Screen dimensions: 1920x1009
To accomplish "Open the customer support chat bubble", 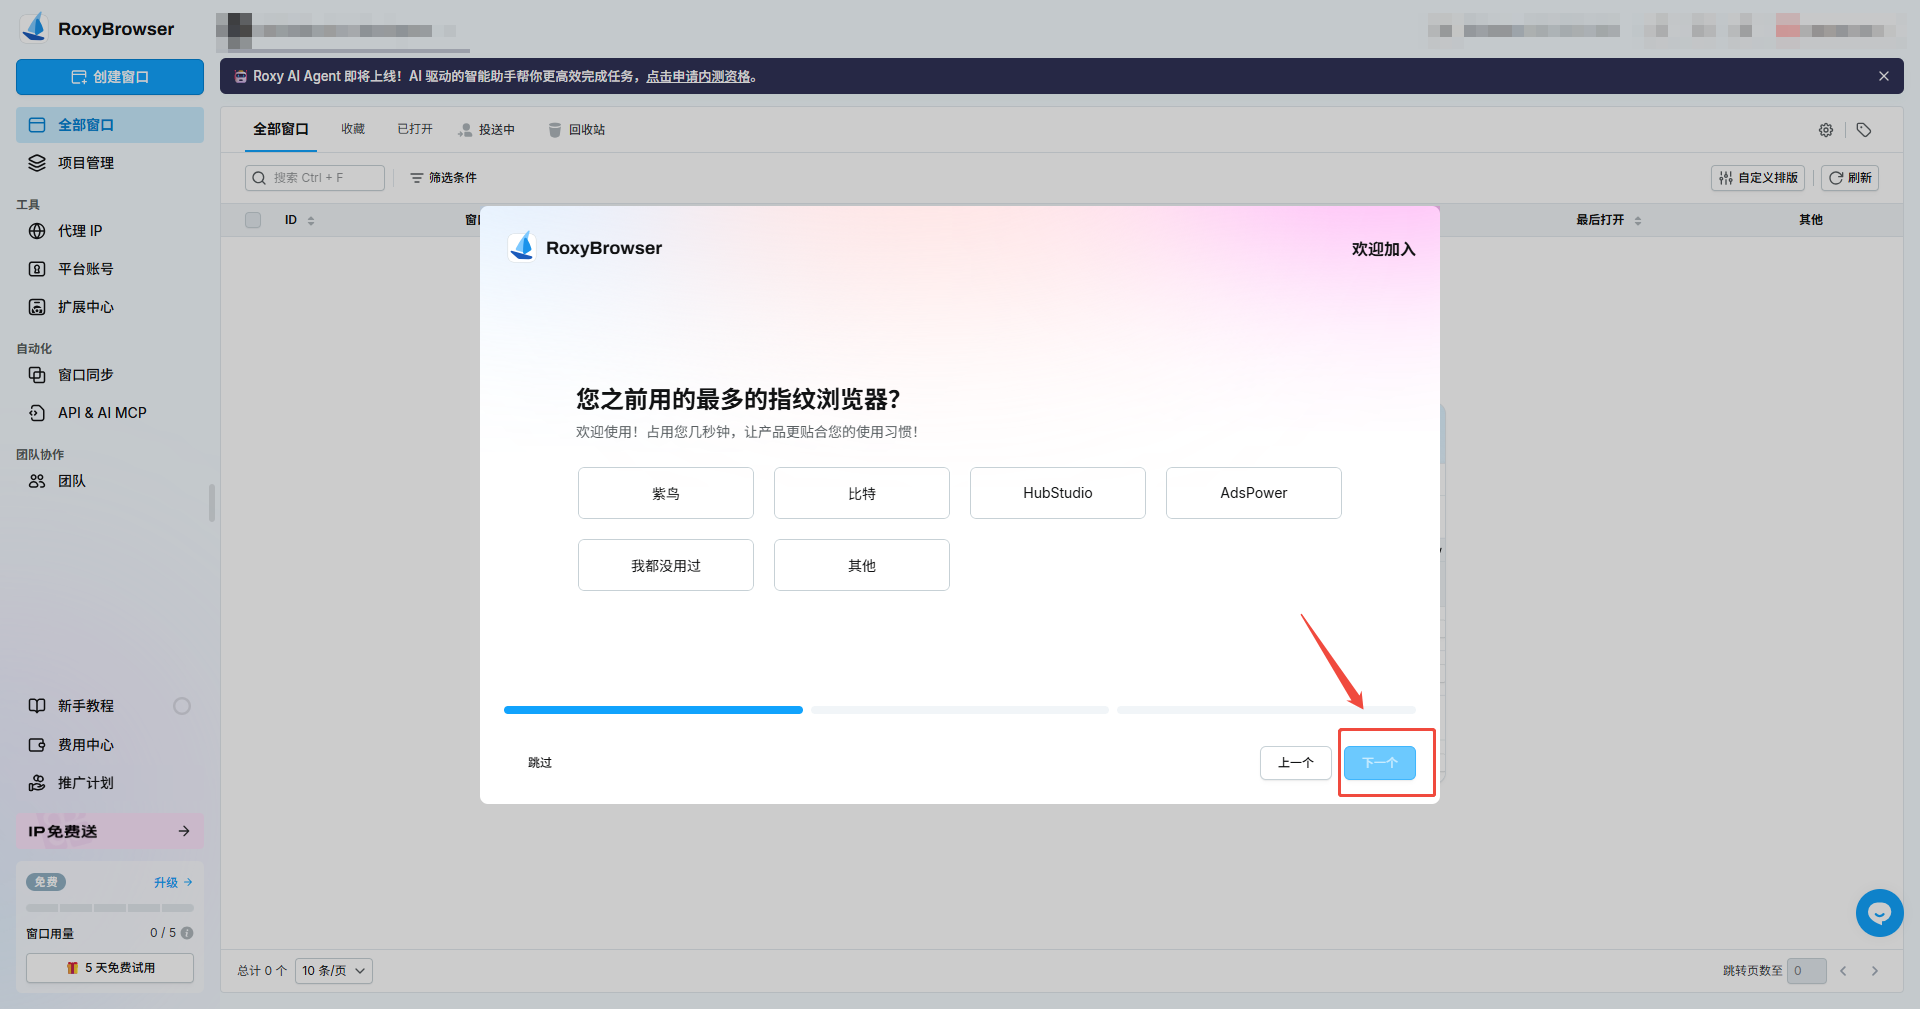I will (1879, 913).
